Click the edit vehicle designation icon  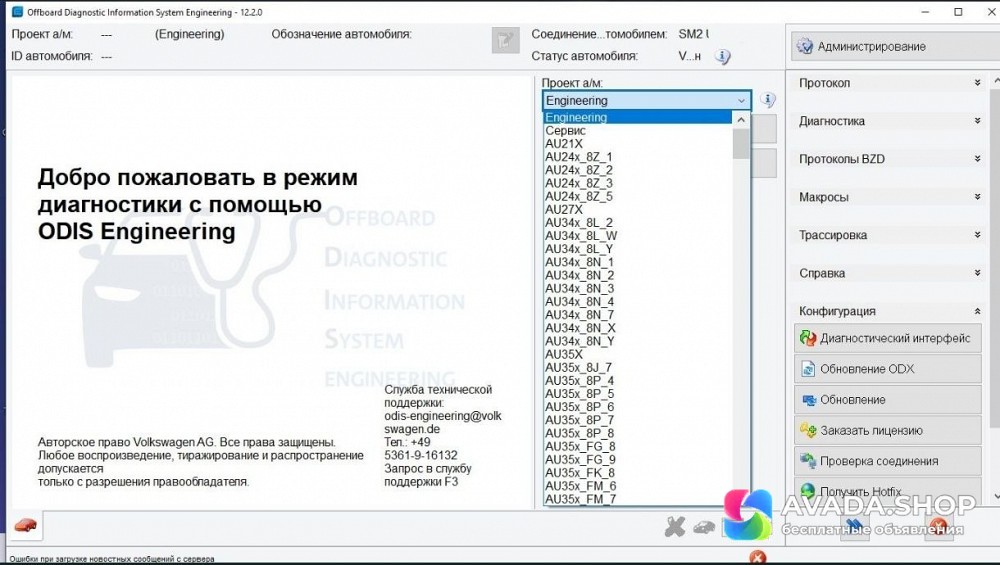(505, 40)
